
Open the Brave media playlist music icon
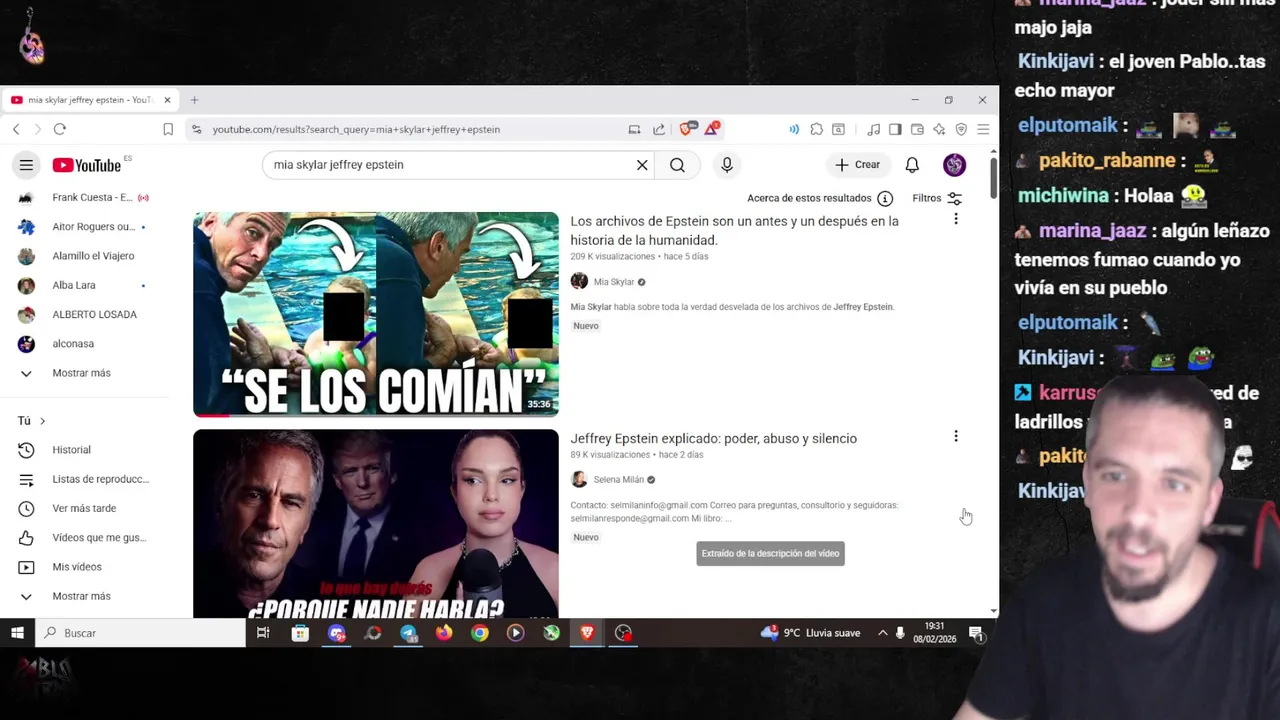(873, 129)
